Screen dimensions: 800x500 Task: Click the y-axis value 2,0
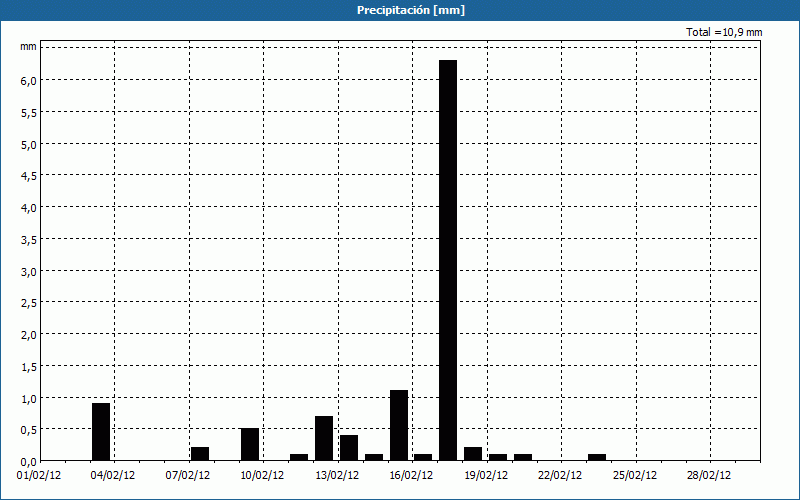(x=29, y=335)
